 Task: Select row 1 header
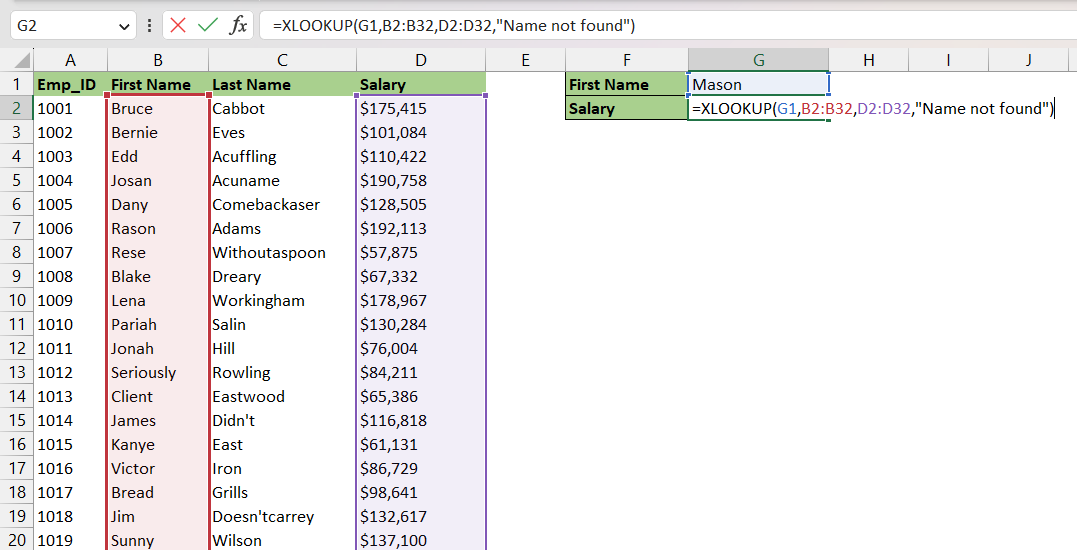pos(16,84)
